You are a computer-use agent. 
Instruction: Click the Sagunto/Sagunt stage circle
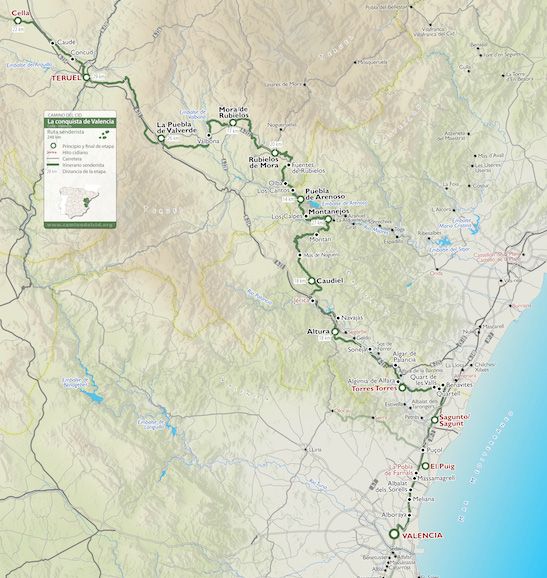pos(435,419)
